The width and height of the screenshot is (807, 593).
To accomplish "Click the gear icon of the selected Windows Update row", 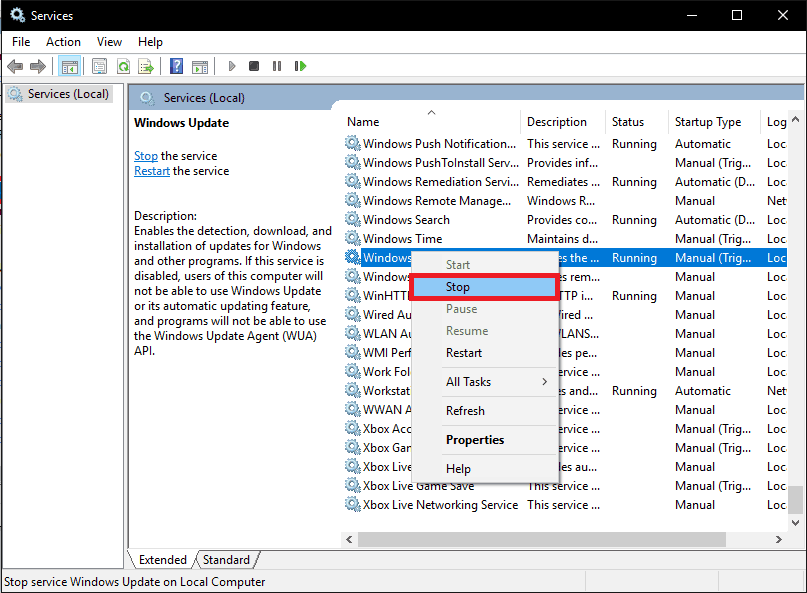I will tap(353, 257).
